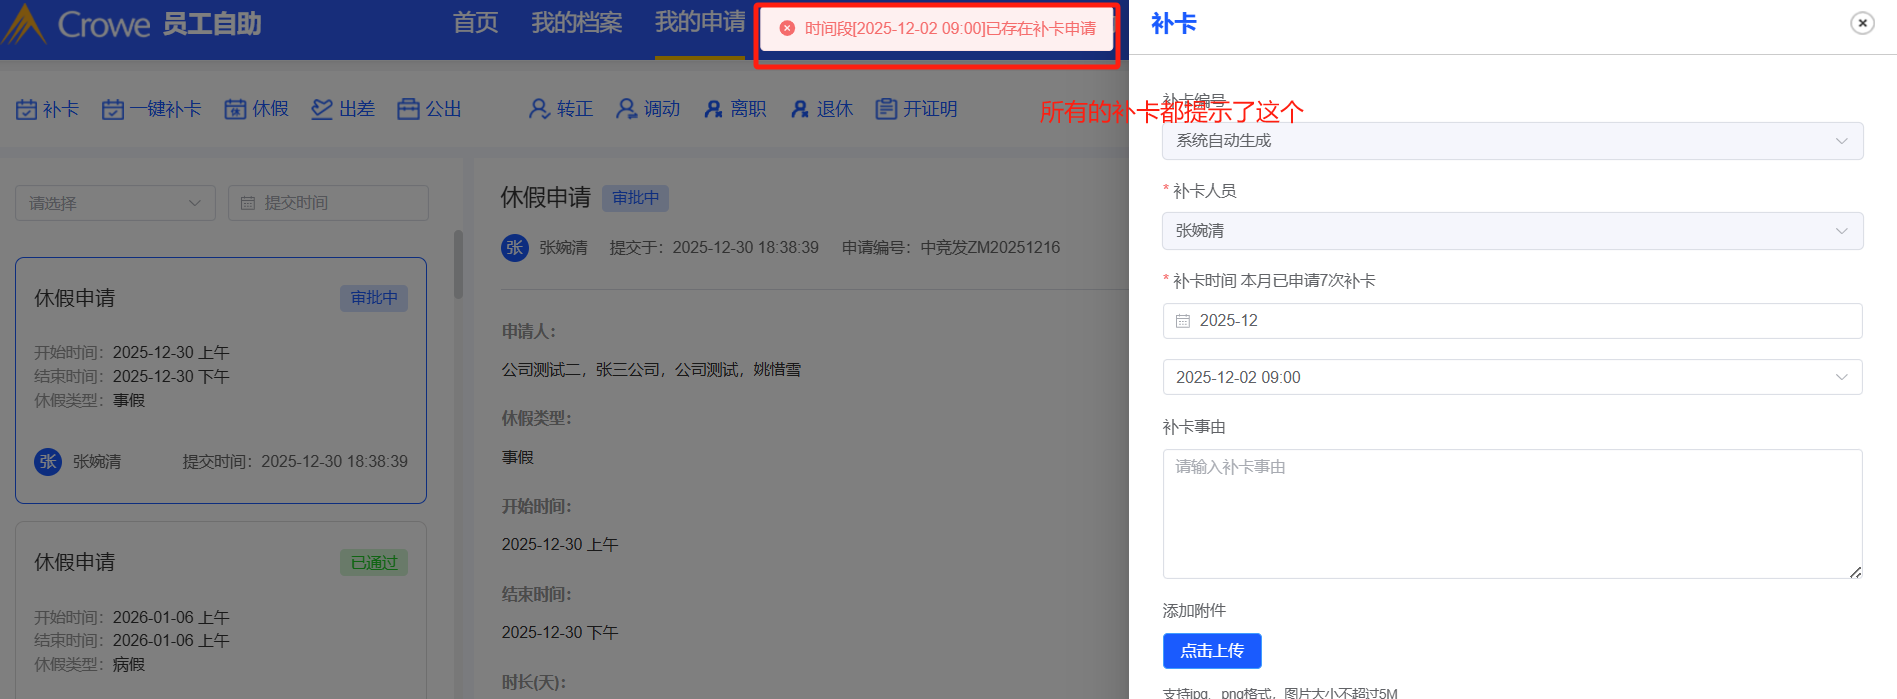The width and height of the screenshot is (1897, 699).
Task: Click the 添加附件 label
Action: 1194,611
